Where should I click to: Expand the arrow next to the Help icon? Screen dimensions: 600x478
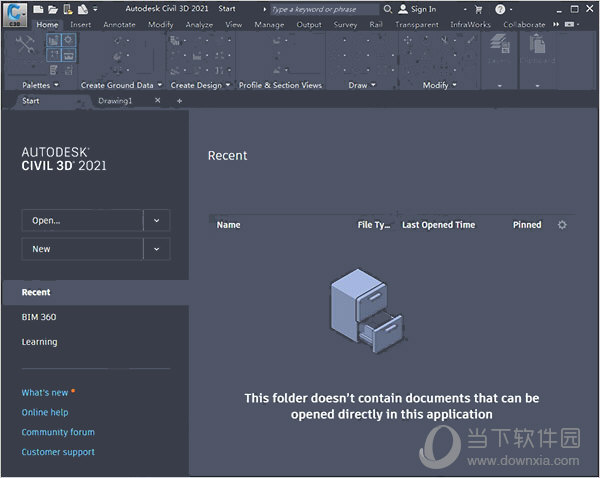click(x=511, y=10)
